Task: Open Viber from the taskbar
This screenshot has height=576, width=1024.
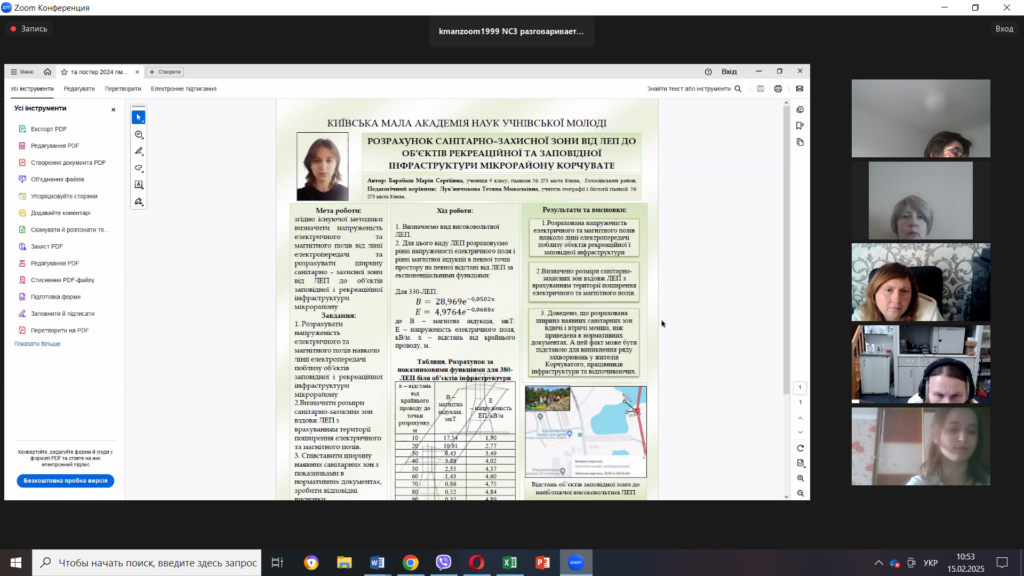Action: 443,562
